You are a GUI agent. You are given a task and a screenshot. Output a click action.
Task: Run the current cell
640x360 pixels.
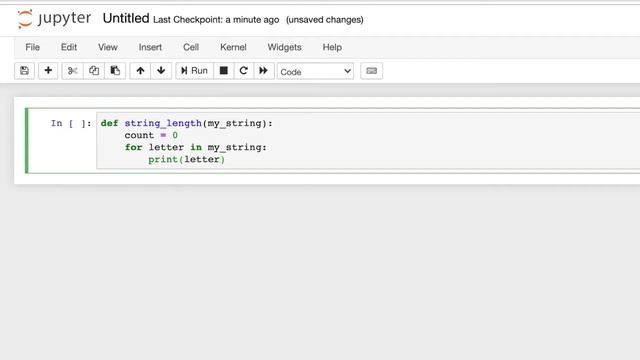(x=194, y=71)
